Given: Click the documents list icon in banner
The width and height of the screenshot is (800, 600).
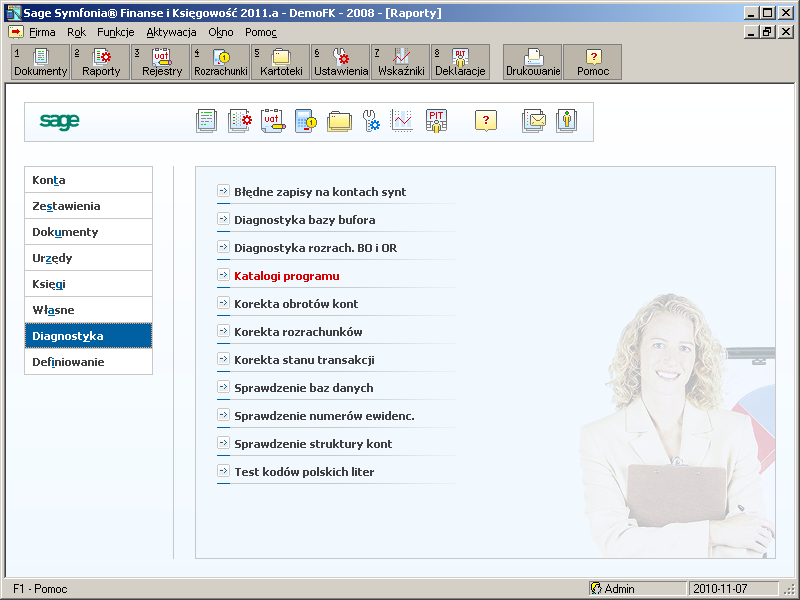Looking at the screenshot, I should 206,121.
